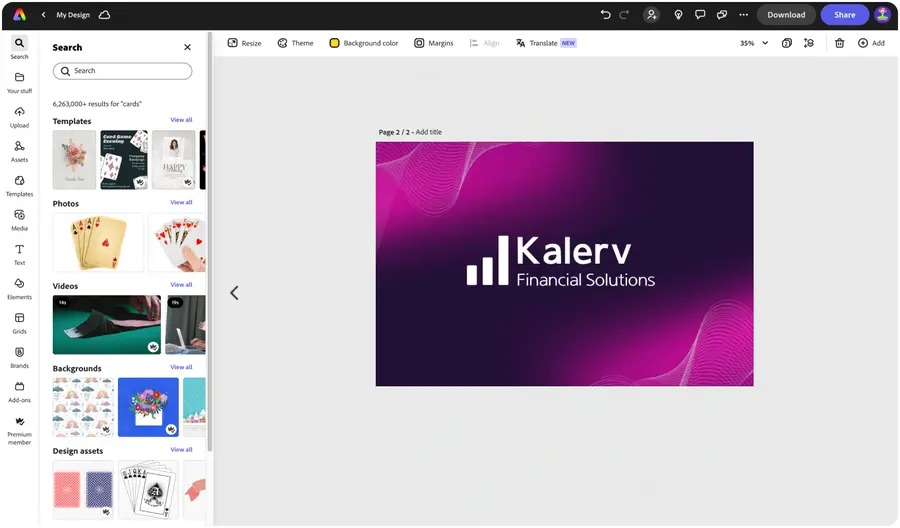Click the Download button
Image resolution: width=900 pixels, height=528 pixels.
pos(786,15)
